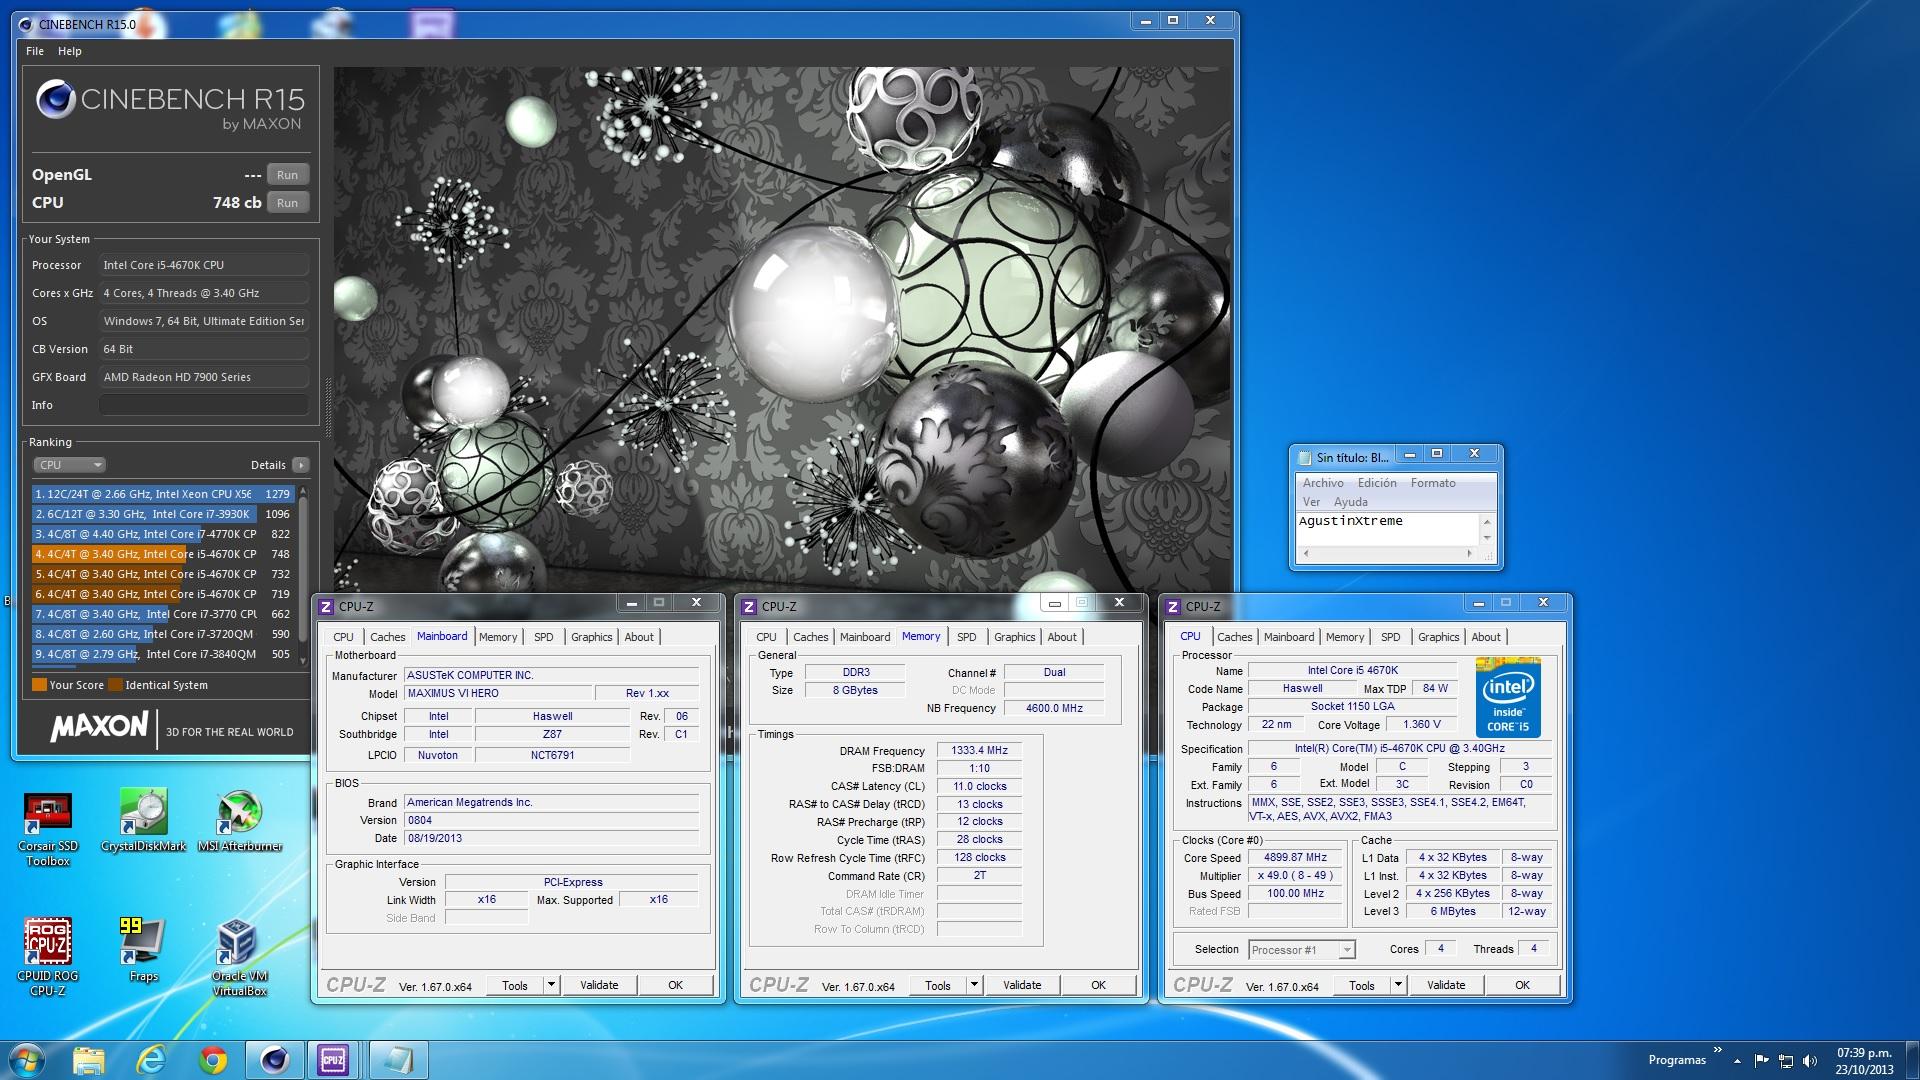The image size is (1920, 1080).
Task: Select About tab in Memory CPU-Z window
Action: click(x=1062, y=637)
